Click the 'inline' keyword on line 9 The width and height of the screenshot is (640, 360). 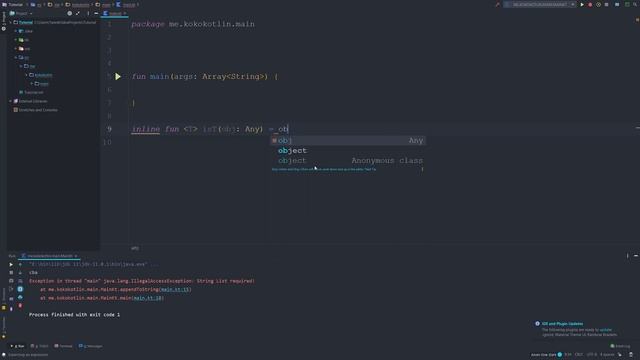pyautogui.click(x=146, y=129)
